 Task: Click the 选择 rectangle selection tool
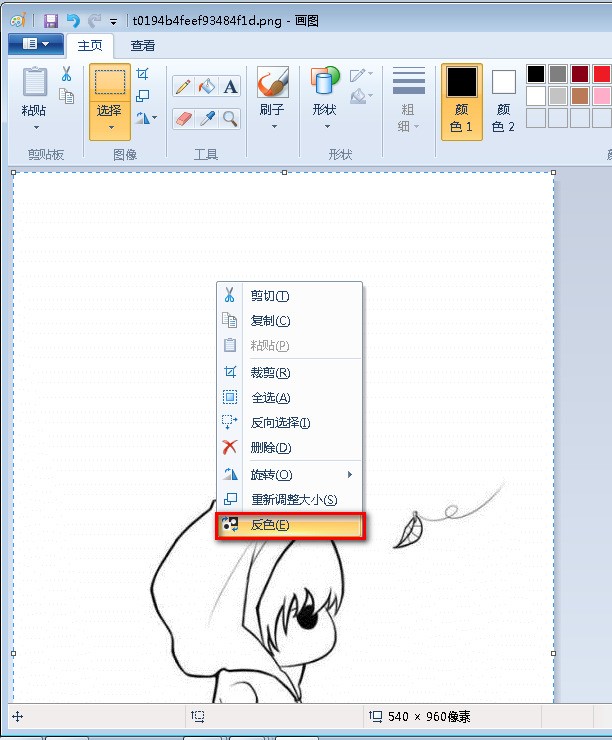(110, 82)
